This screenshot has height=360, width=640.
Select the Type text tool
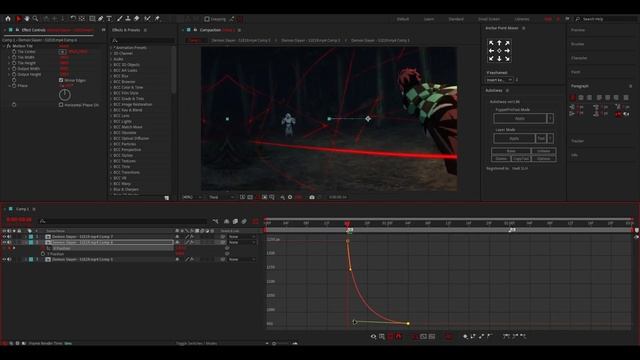[109, 19]
